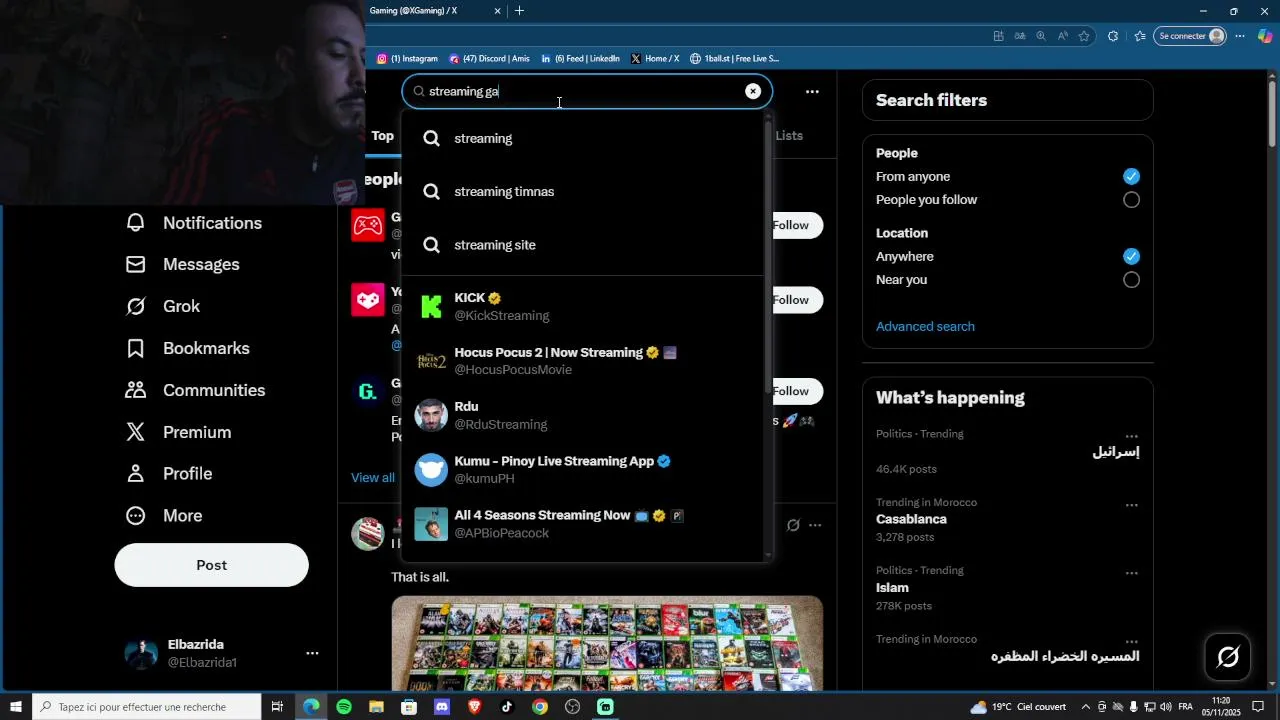
Task: Open new browser tab with plus
Action: (x=519, y=11)
